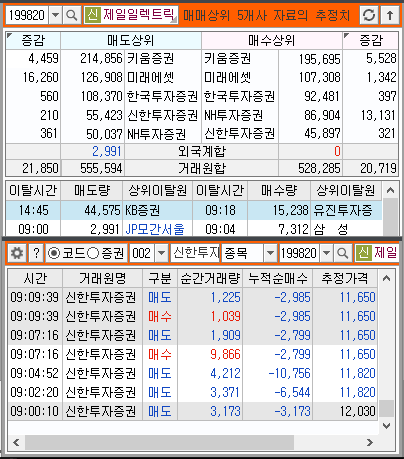404x459 pixels.
Task: Select JP모간서울 in the 09:00 row
Action: [155, 229]
